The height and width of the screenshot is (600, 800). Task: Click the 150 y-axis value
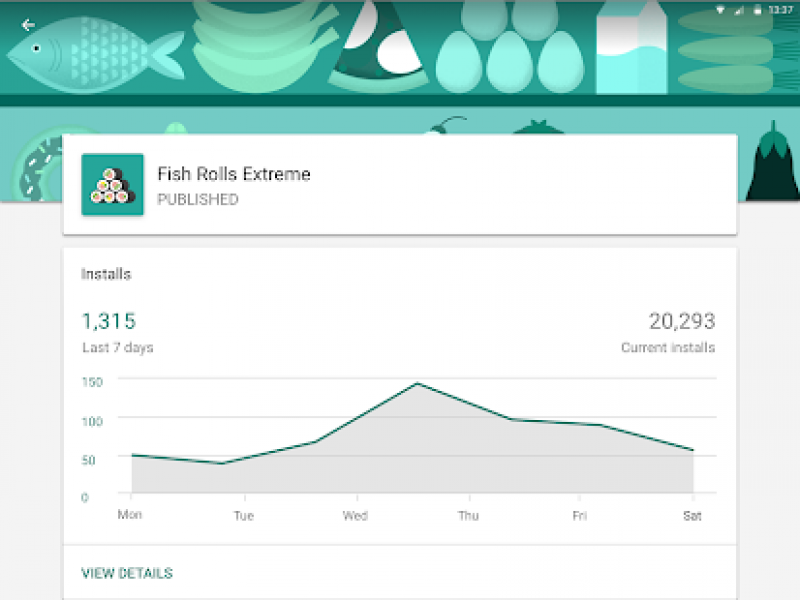(x=92, y=382)
